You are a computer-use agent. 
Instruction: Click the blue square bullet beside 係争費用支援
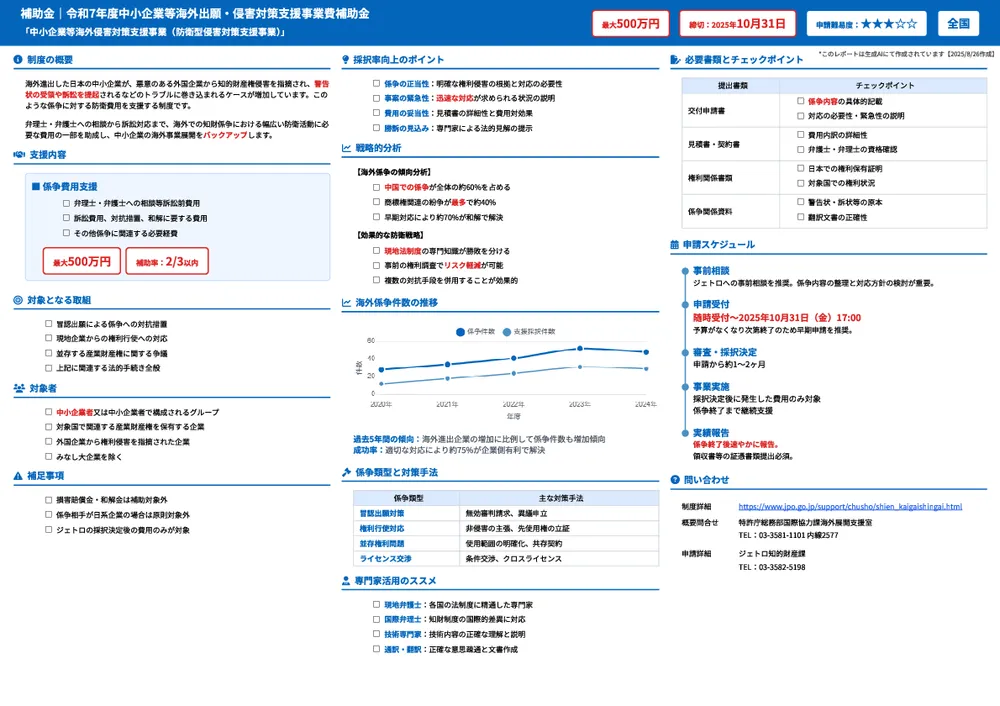[x=36, y=186]
